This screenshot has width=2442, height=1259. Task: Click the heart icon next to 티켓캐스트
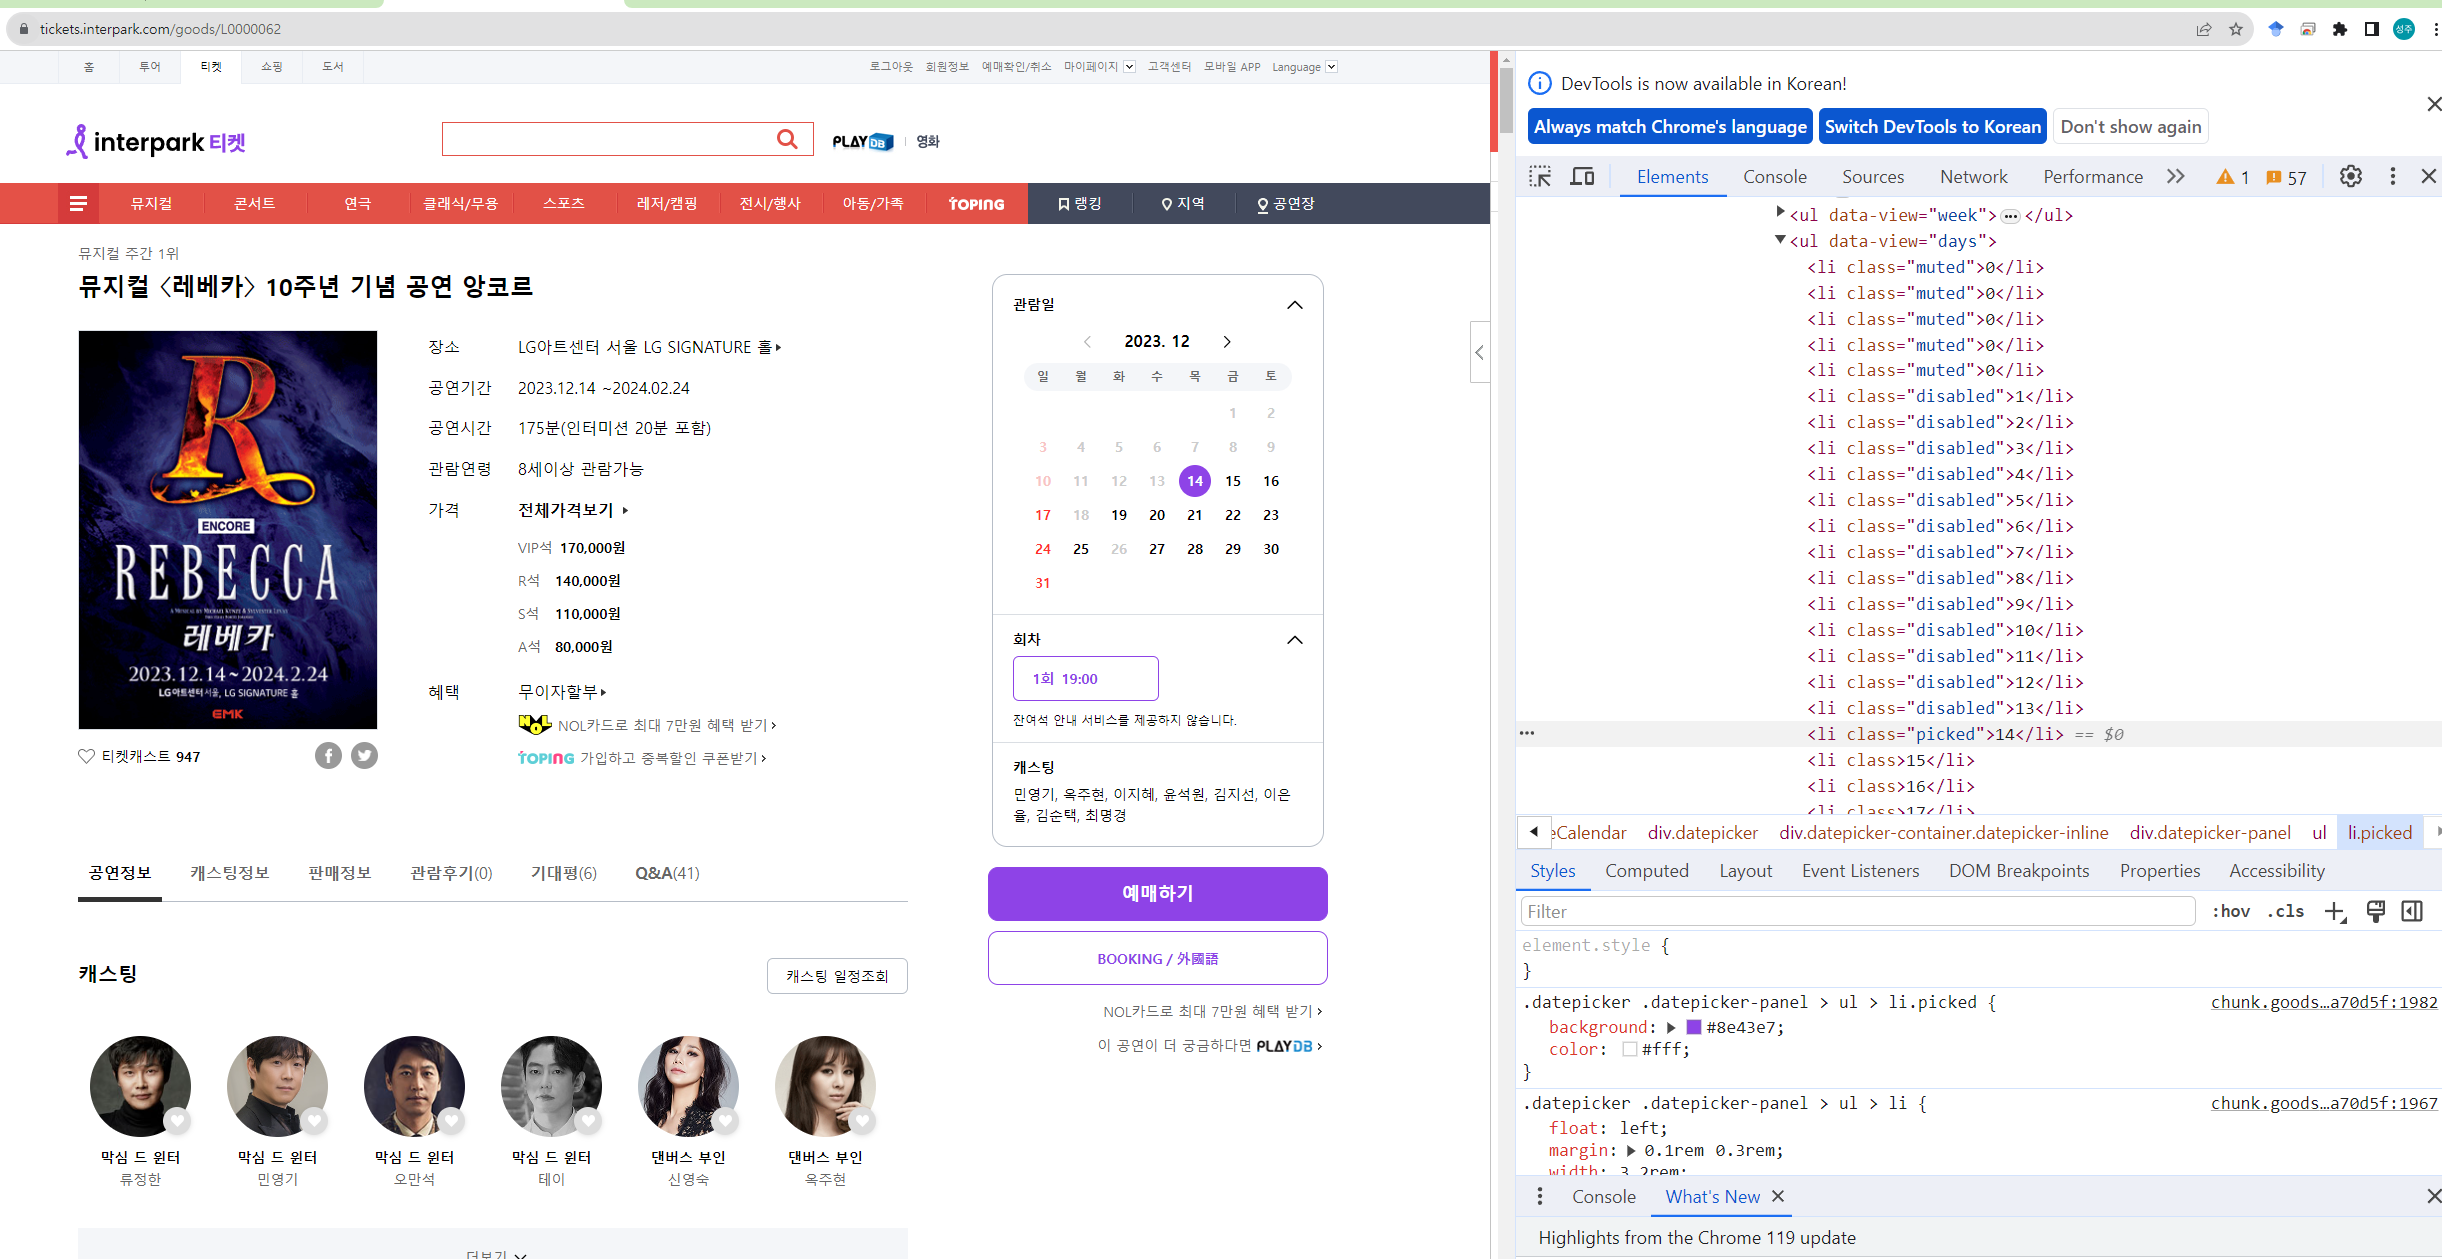click(86, 756)
